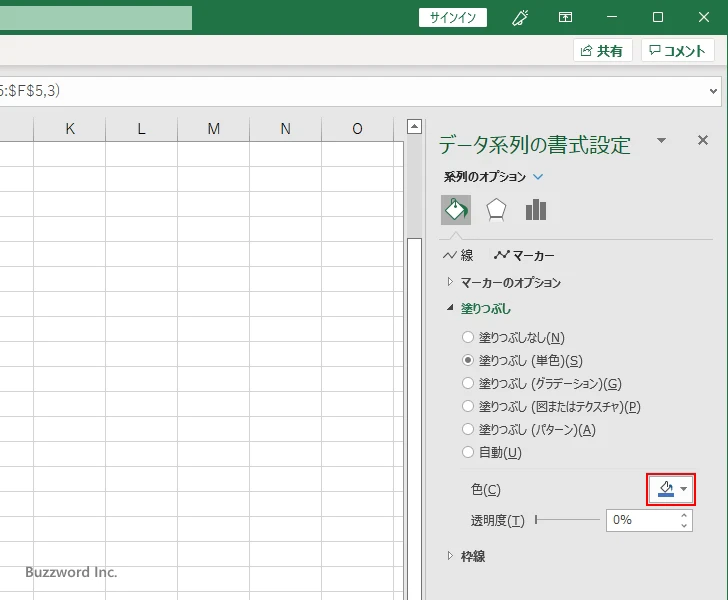Viewport: 728px width, 600px height.
Task: Switch to the 線 tab
Action: tap(458, 255)
